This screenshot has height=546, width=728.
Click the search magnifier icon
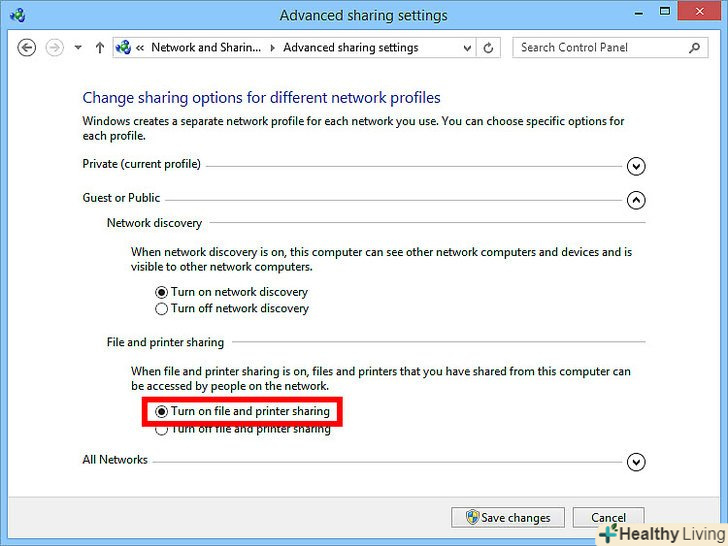click(x=695, y=47)
